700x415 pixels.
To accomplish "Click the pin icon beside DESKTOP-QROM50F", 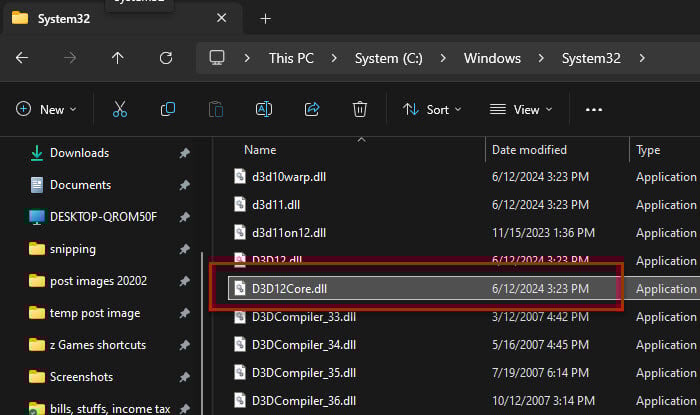I will (x=184, y=217).
